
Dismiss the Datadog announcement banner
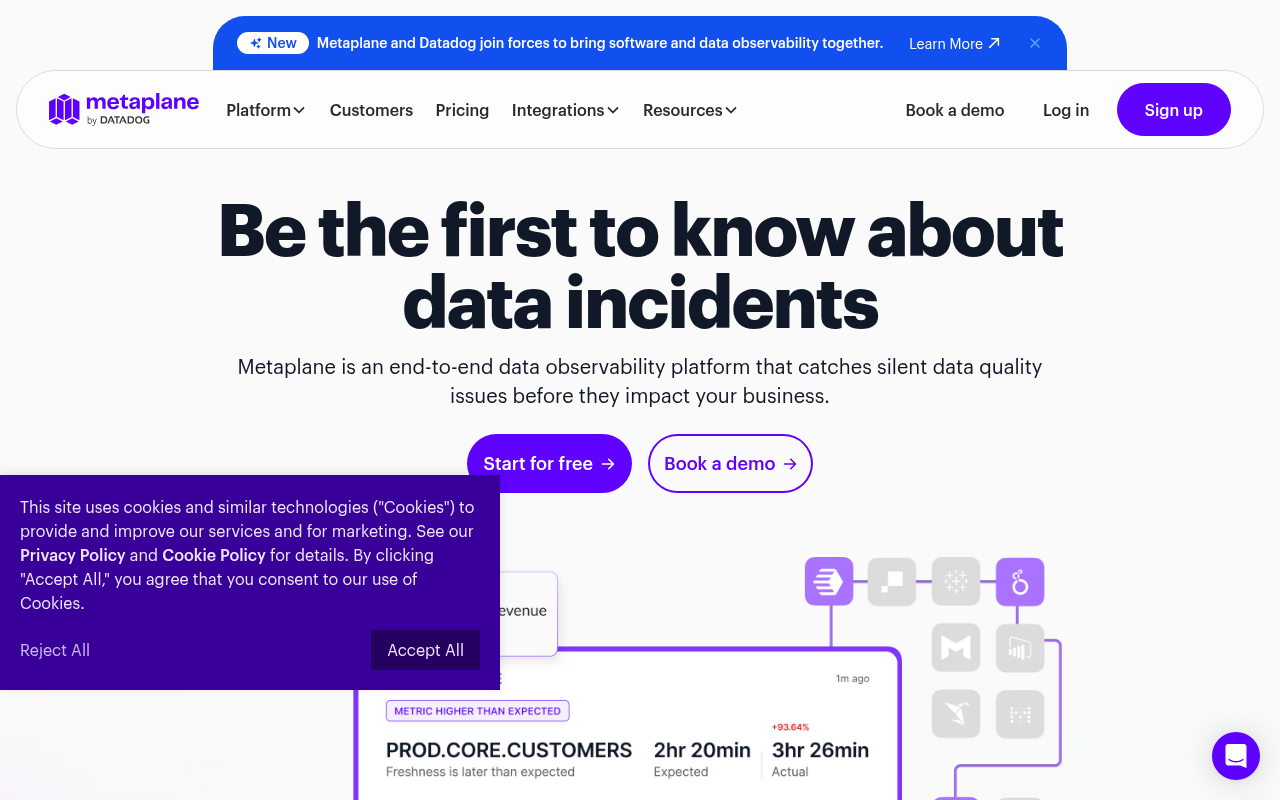point(1035,43)
